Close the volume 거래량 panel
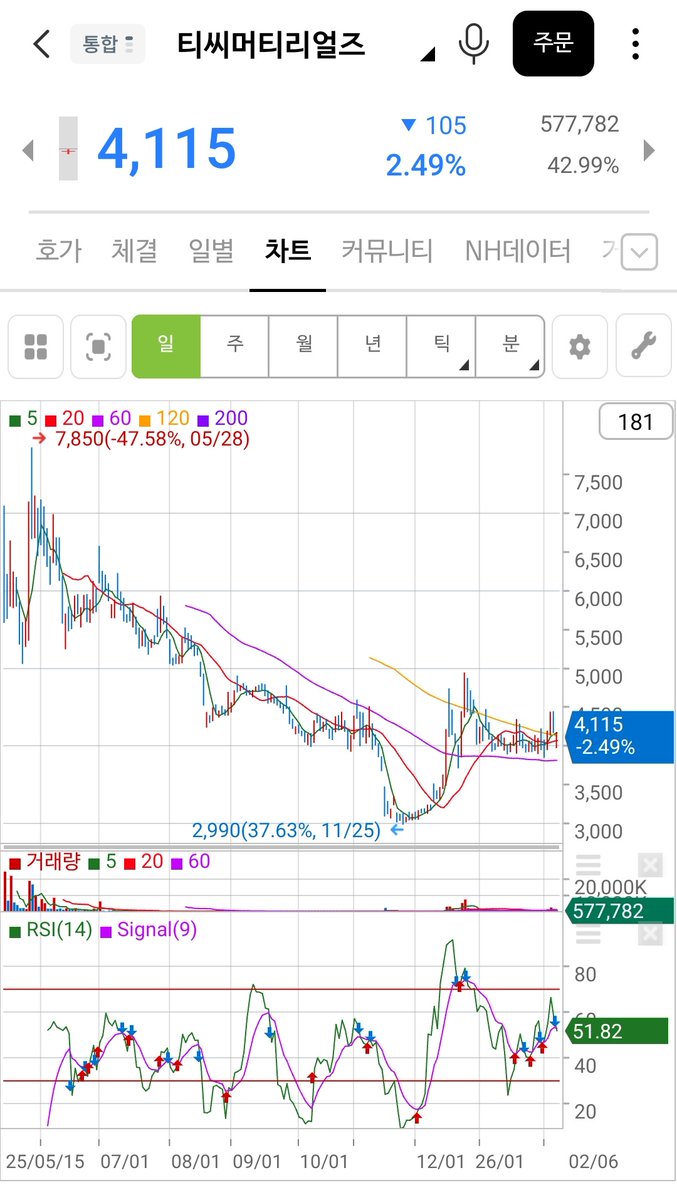 click(650, 865)
